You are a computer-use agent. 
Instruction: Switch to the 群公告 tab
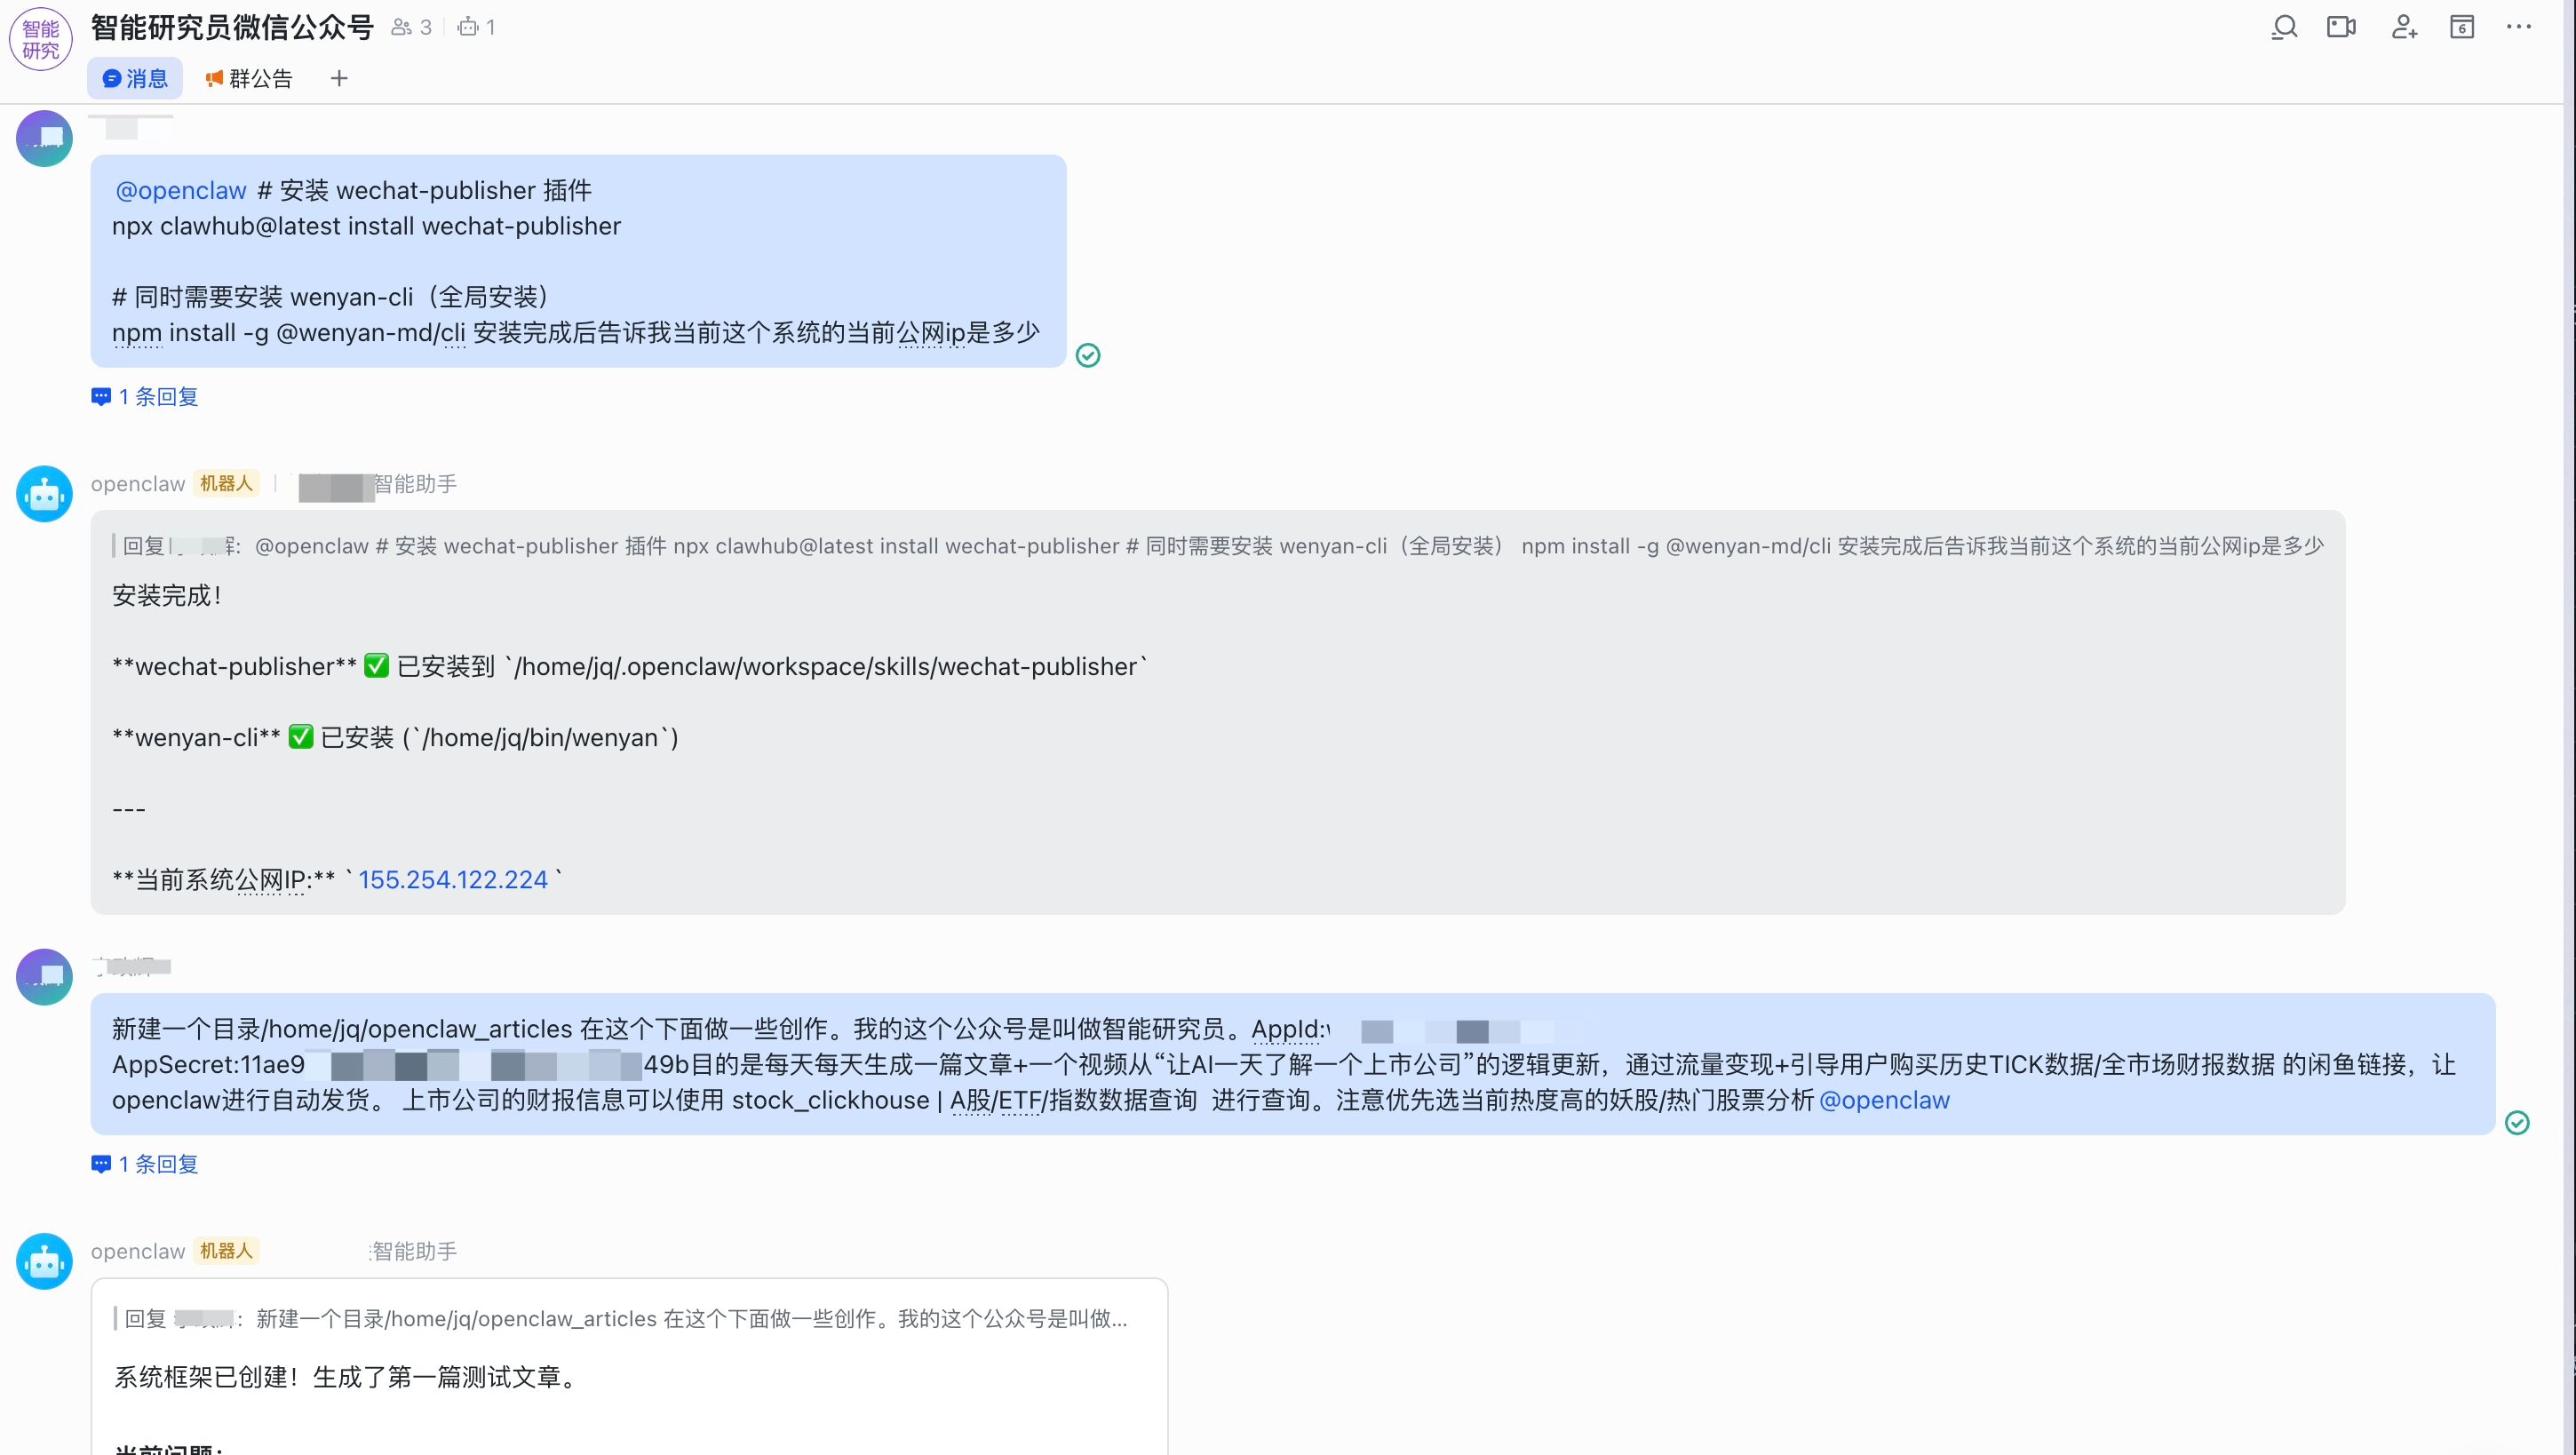[249, 78]
